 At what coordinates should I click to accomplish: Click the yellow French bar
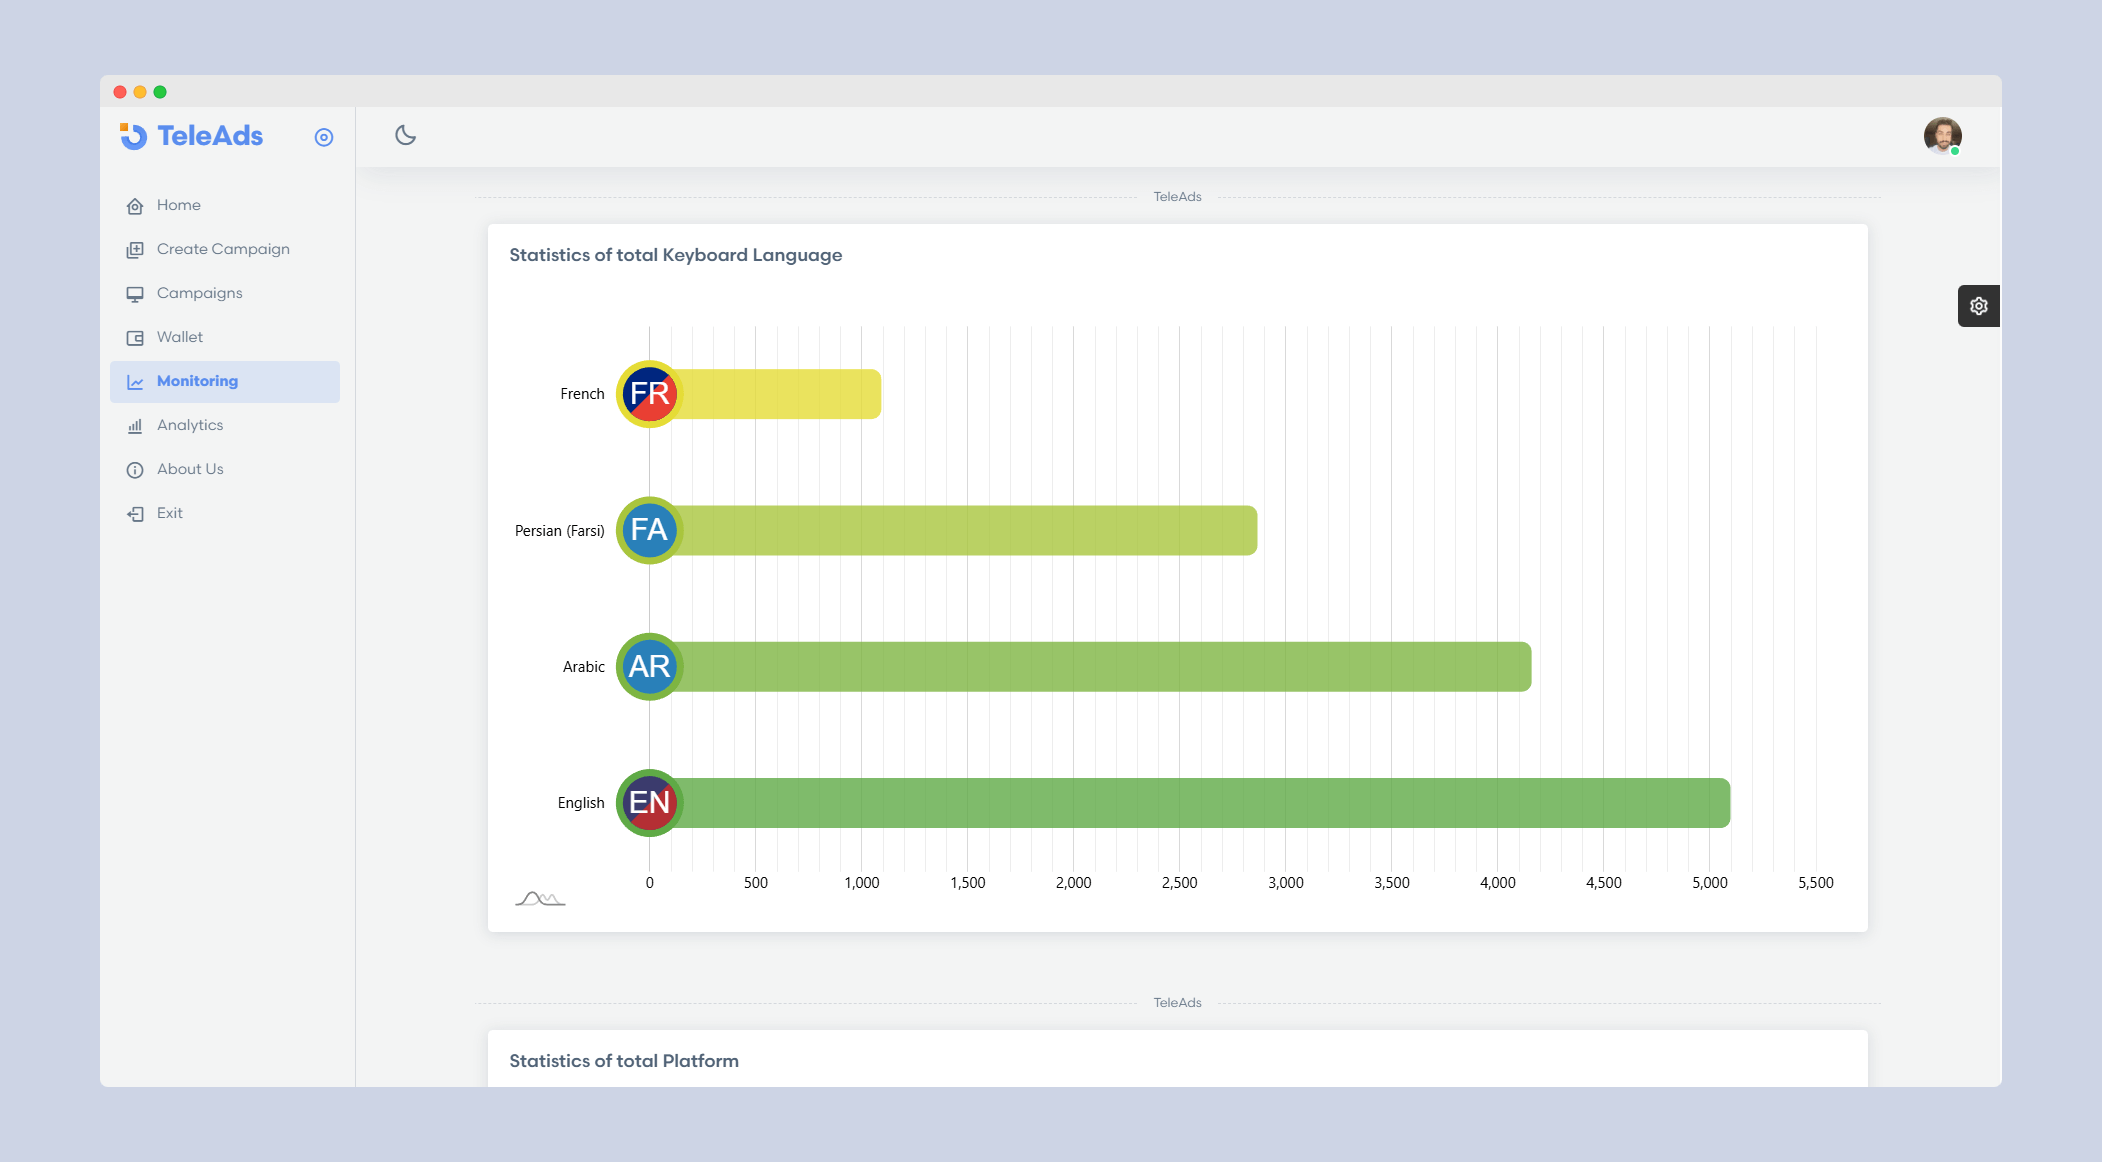point(780,394)
